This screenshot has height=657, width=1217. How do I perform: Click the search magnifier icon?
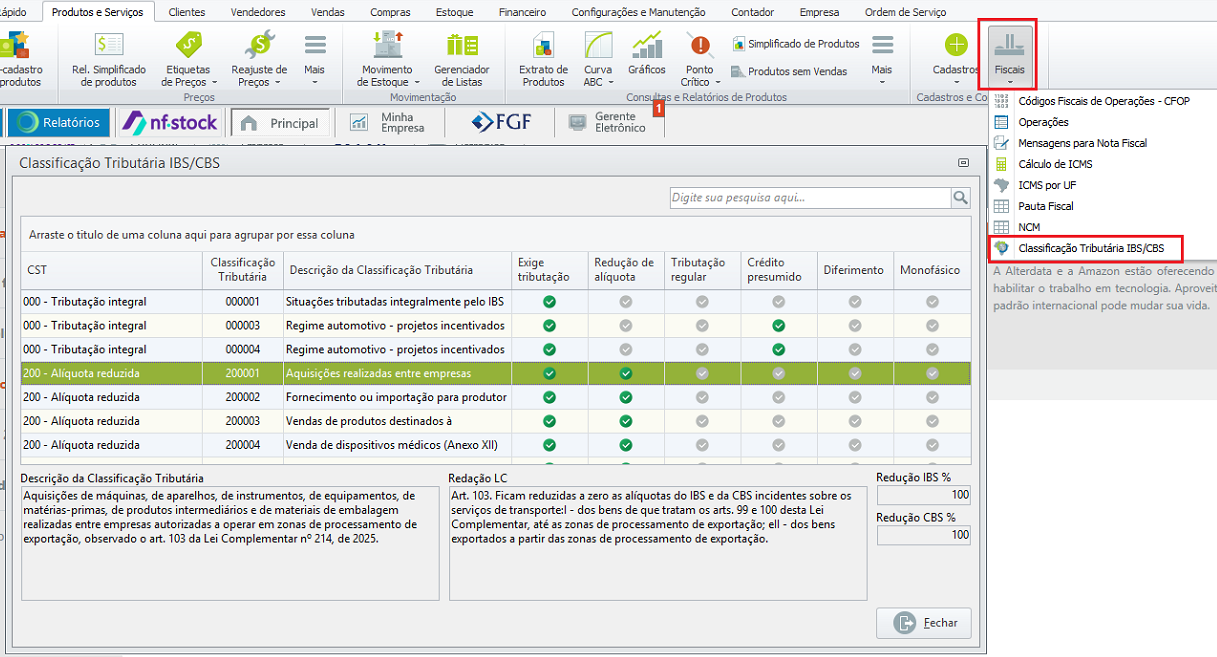[x=960, y=198]
